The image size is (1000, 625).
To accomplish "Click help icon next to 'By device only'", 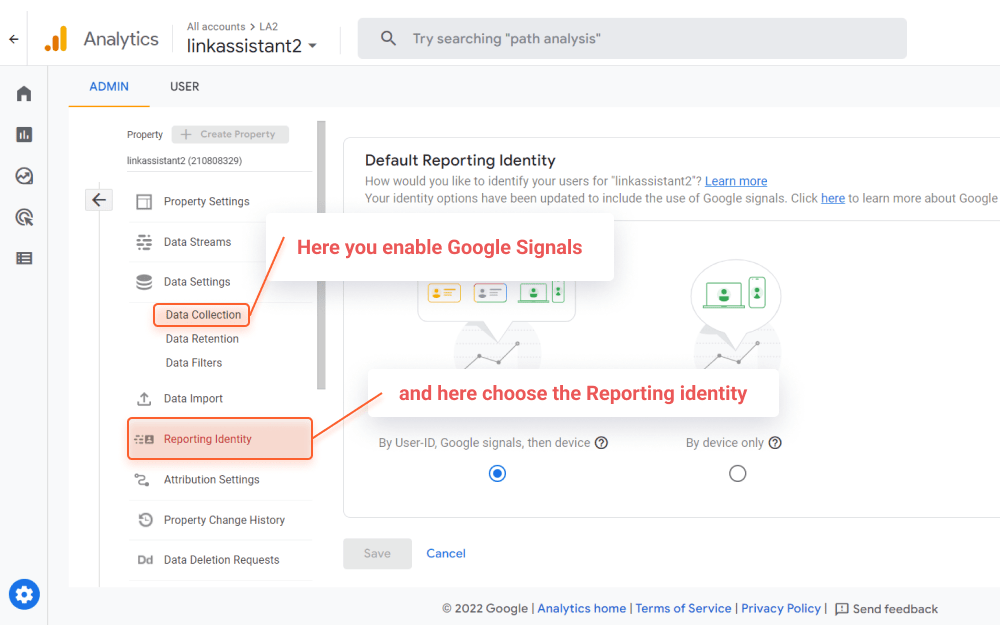I will point(775,443).
